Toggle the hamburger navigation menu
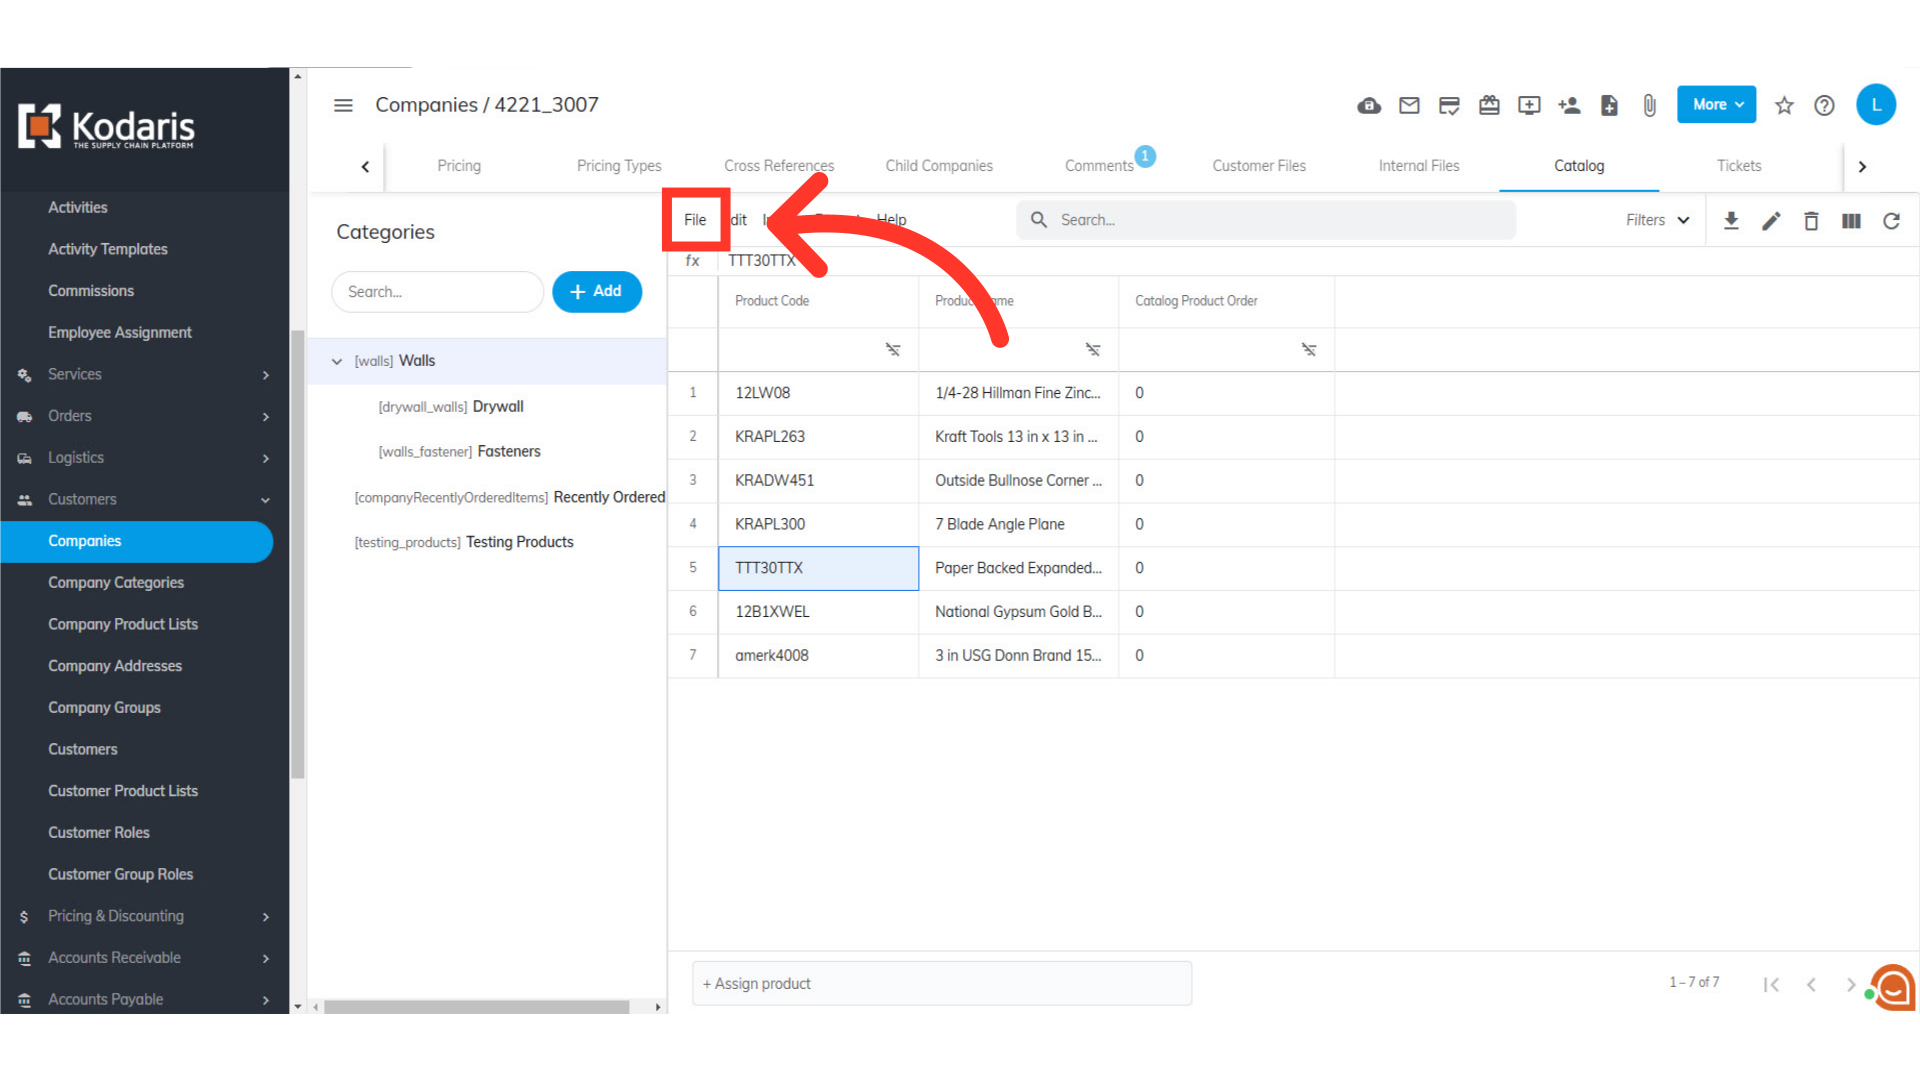1920x1080 pixels. coord(343,106)
